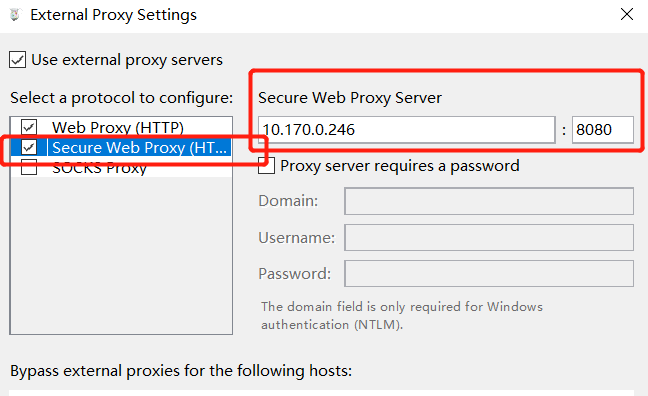Click the Username input field
Image resolution: width=648 pixels, height=396 pixels.
click(489, 237)
